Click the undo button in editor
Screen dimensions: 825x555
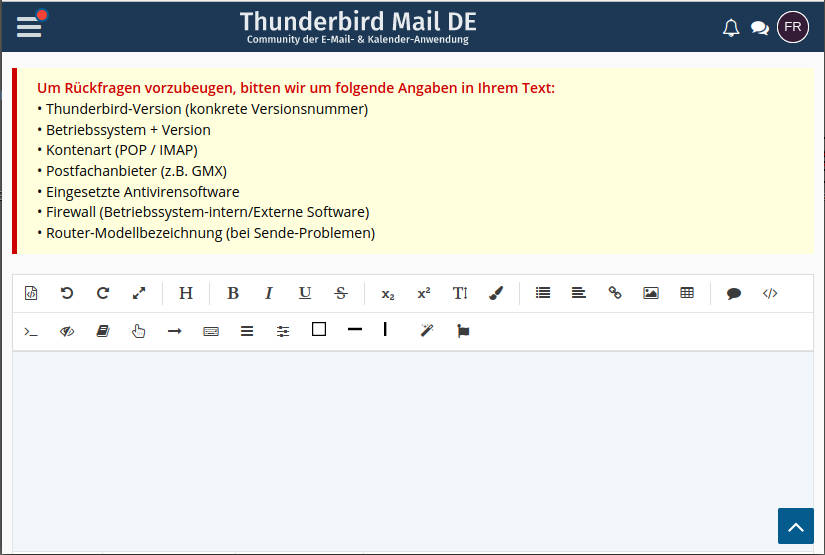pyautogui.click(x=67, y=293)
